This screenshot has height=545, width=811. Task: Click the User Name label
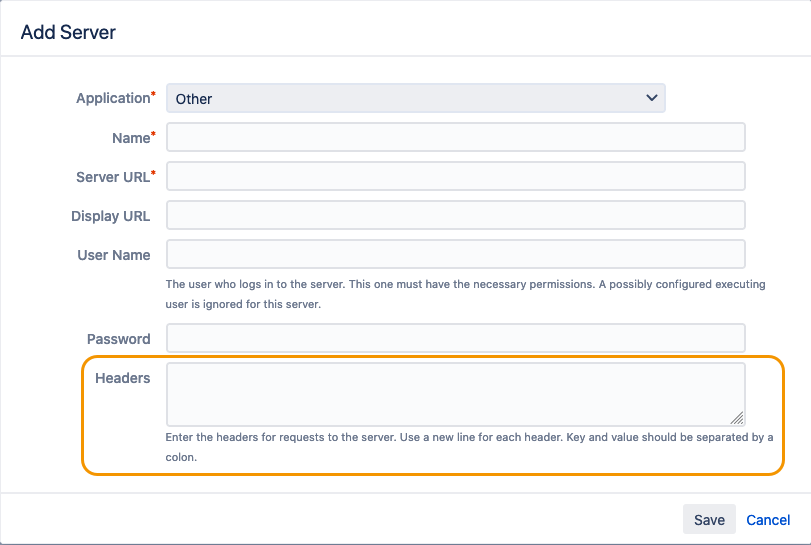tap(113, 255)
